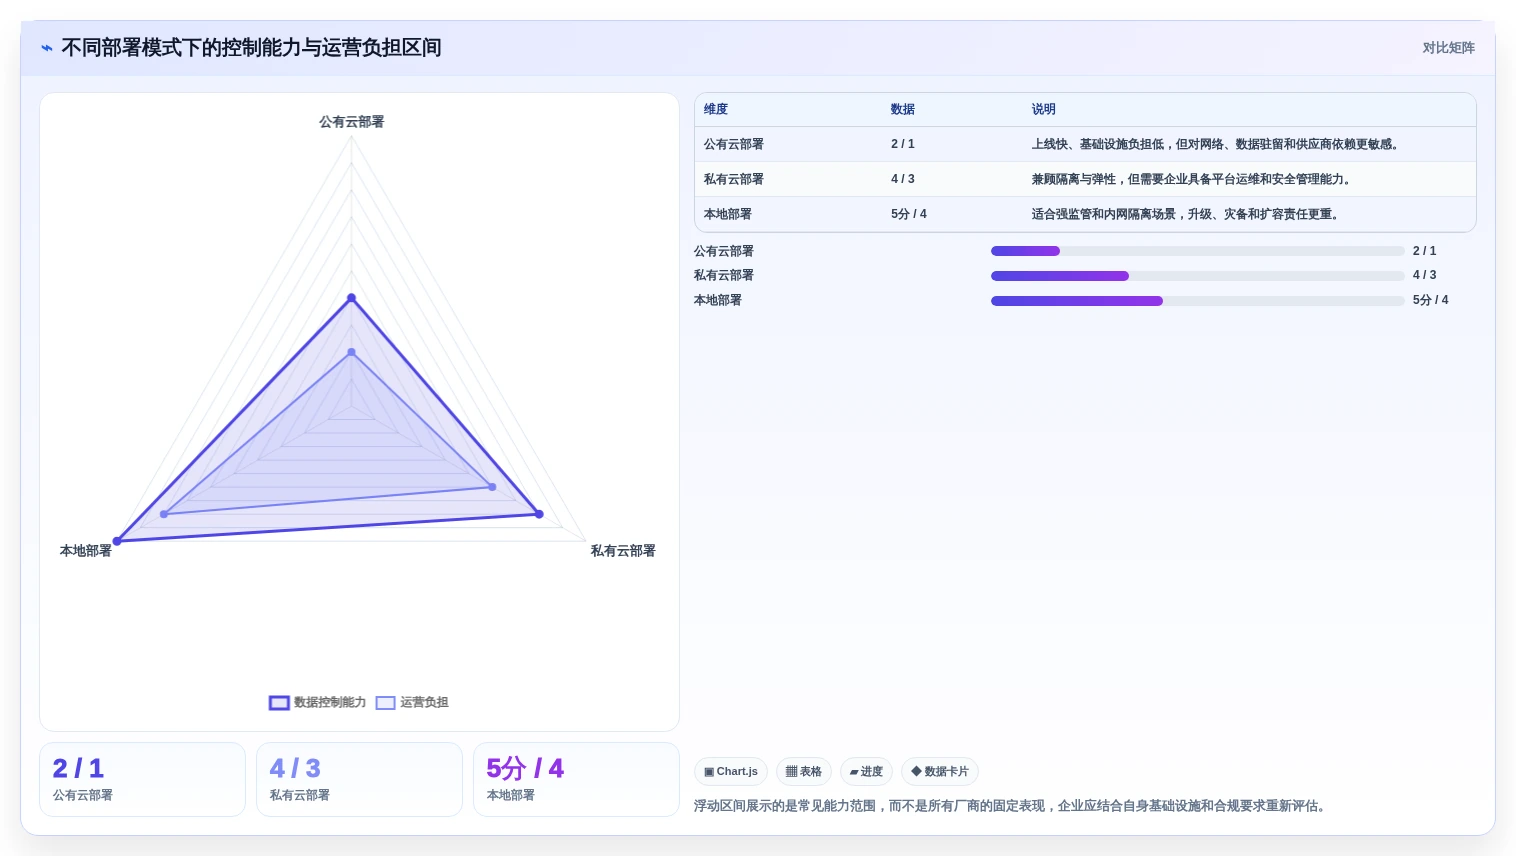This screenshot has height=856, width=1516.
Task: Click the 5分 / 4 本地部署 data card
Action: pyautogui.click(x=576, y=779)
